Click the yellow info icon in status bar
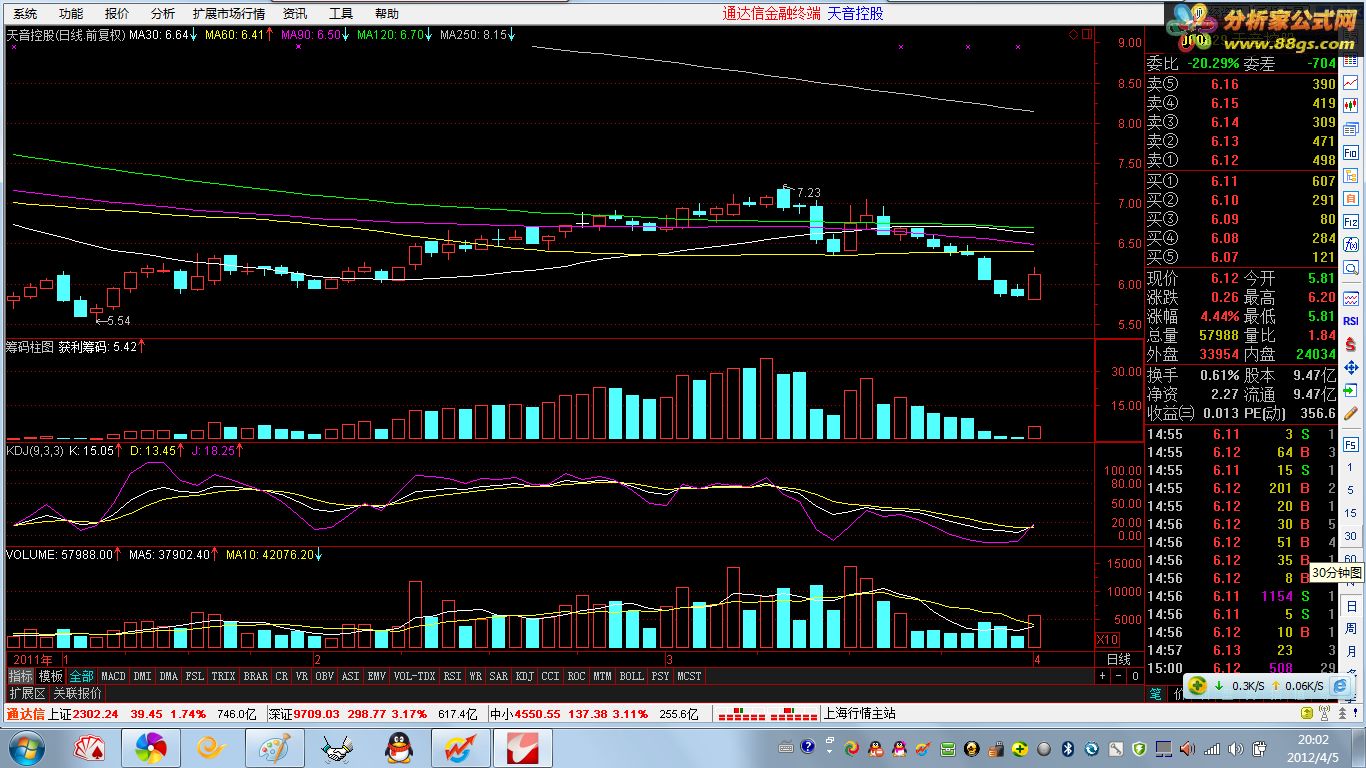1366x768 pixels. (1306, 713)
